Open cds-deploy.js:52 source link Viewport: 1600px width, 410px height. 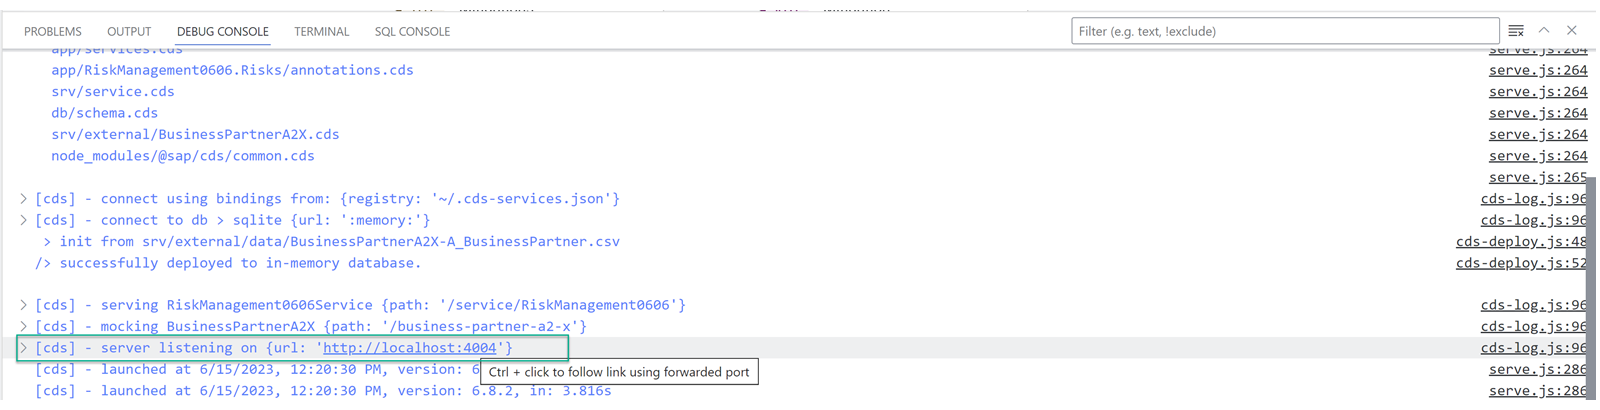(x=1521, y=263)
